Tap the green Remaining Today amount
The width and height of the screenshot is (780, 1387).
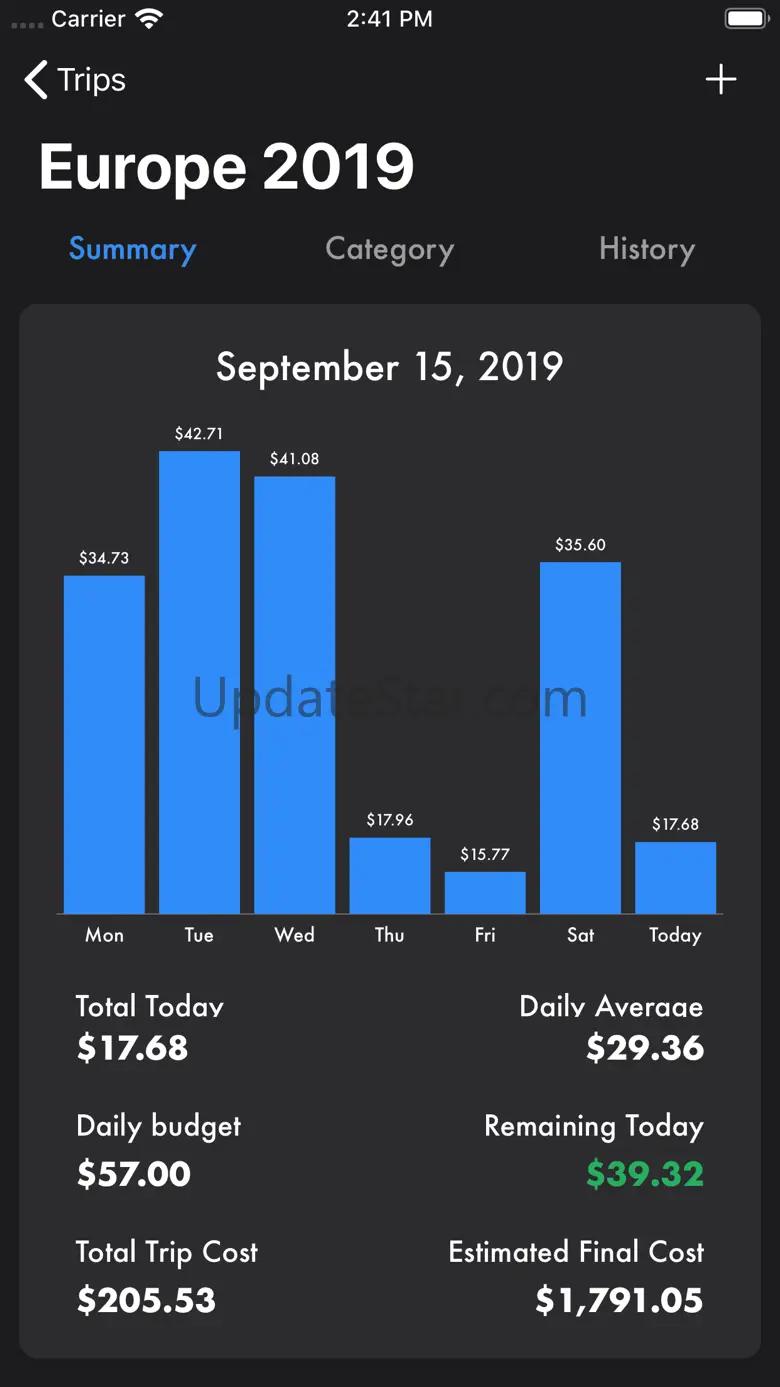tap(644, 1173)
